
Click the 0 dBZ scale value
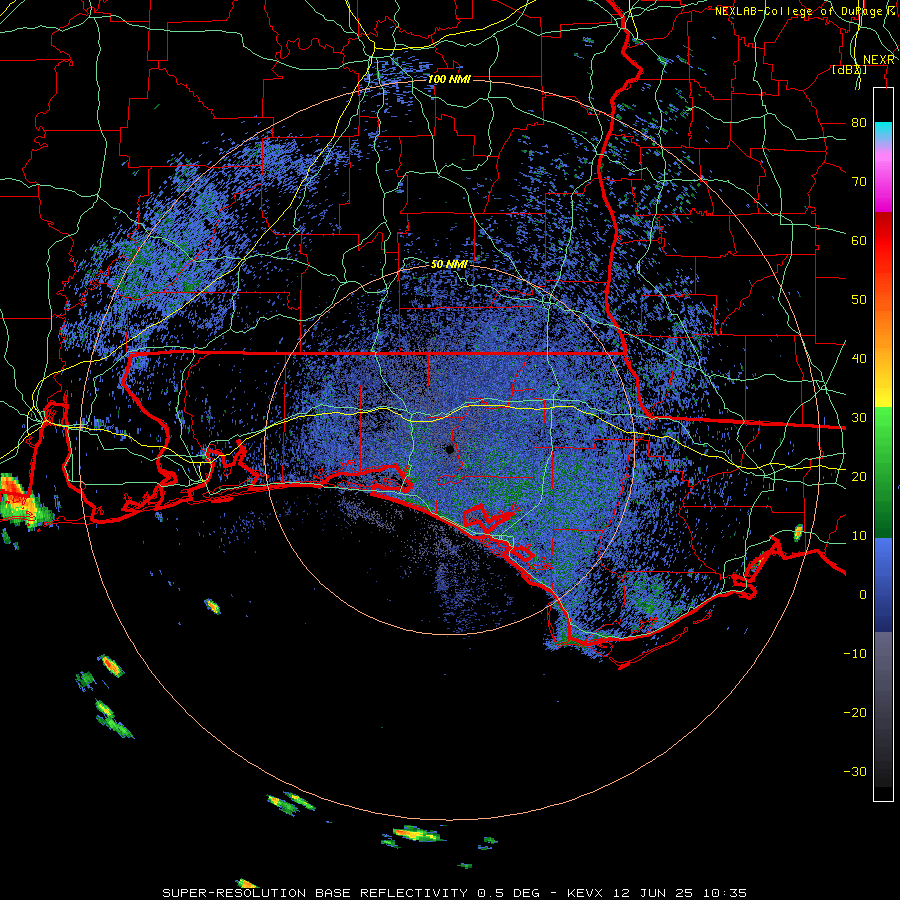coord(863,595)
